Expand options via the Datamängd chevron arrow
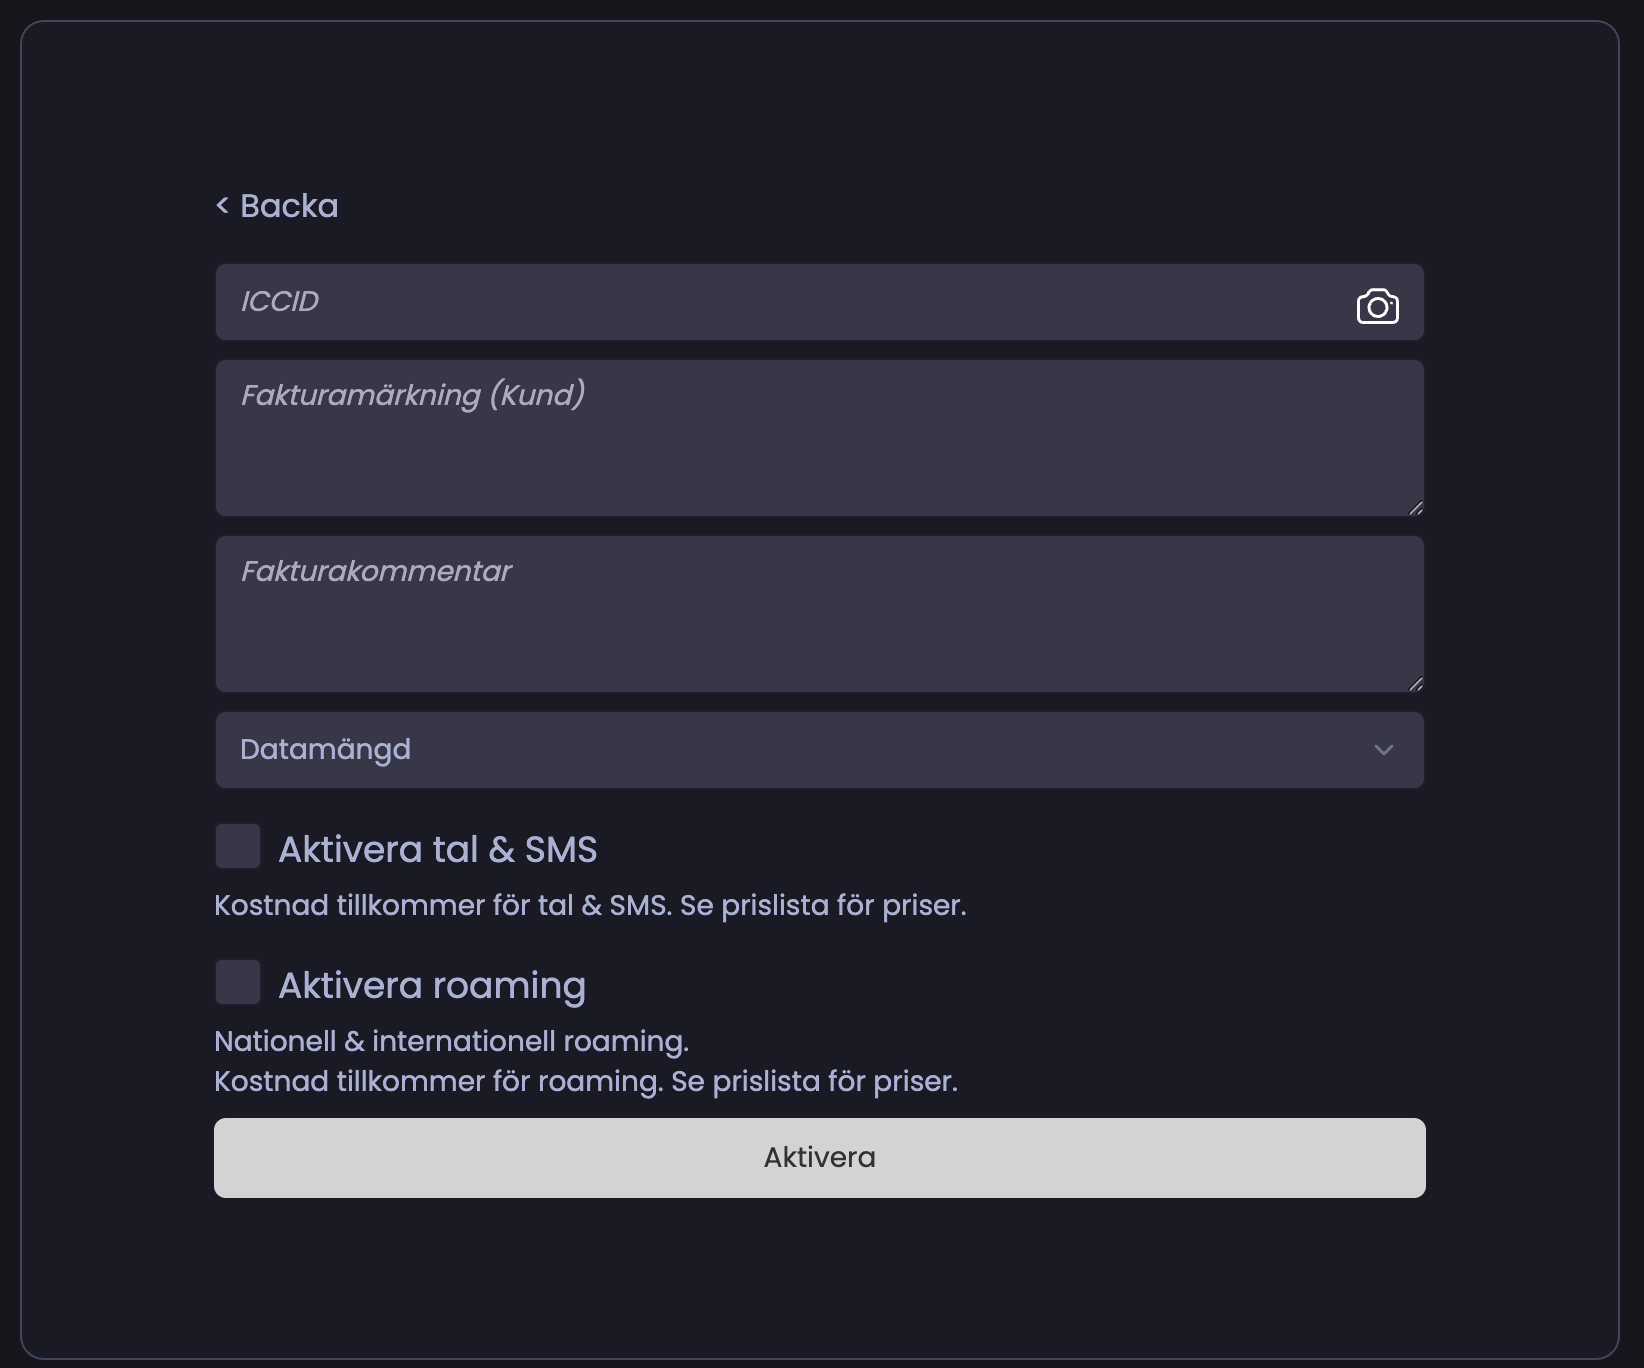This screenshot has width=1644, height=1368. coord(1384,750)
